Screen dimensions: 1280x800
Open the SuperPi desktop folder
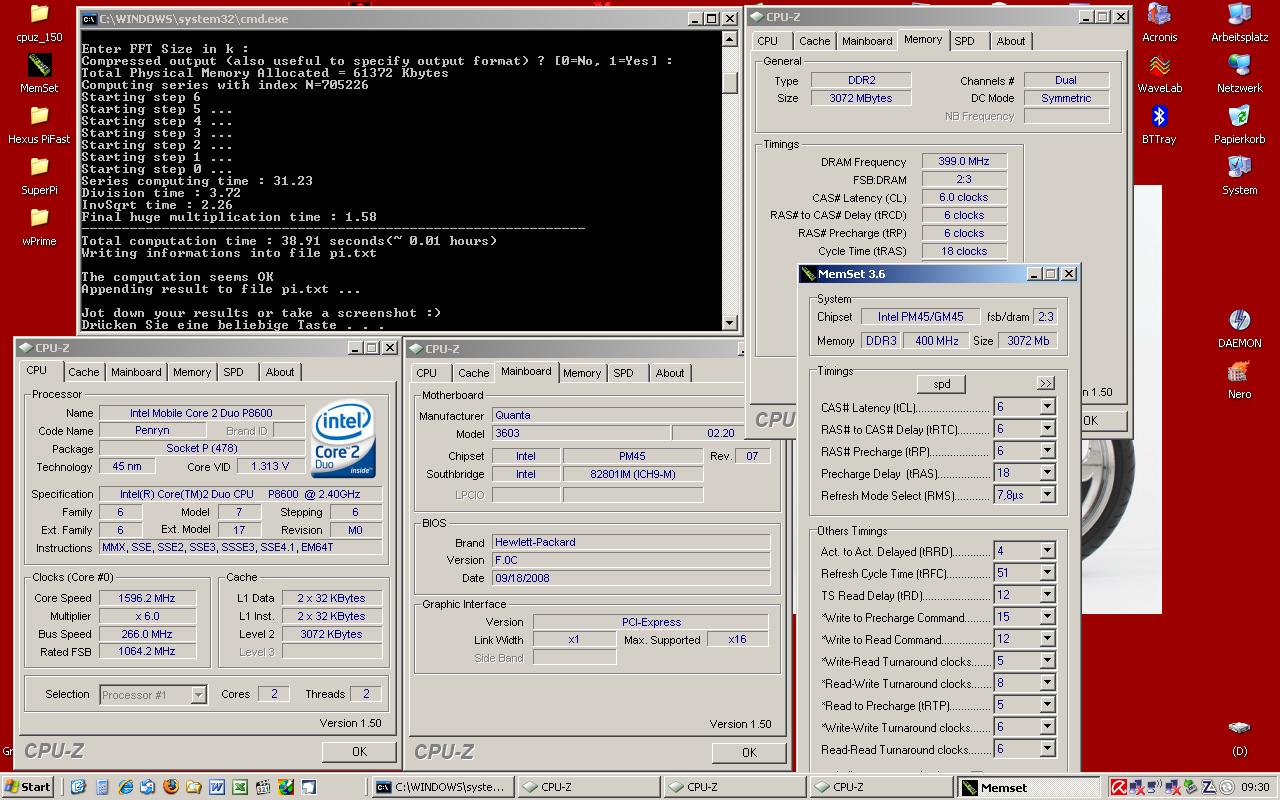click(39, 176)
